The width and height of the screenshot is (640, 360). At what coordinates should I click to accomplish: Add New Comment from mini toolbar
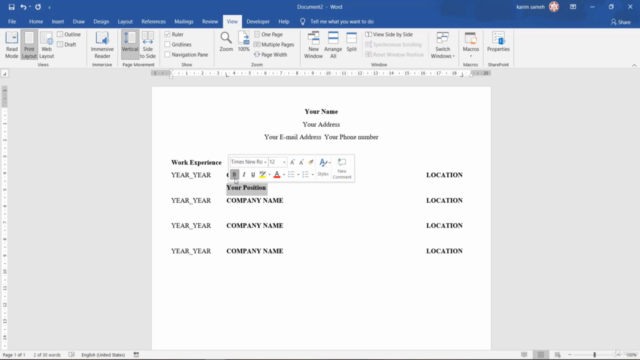(x=342, y=168)
